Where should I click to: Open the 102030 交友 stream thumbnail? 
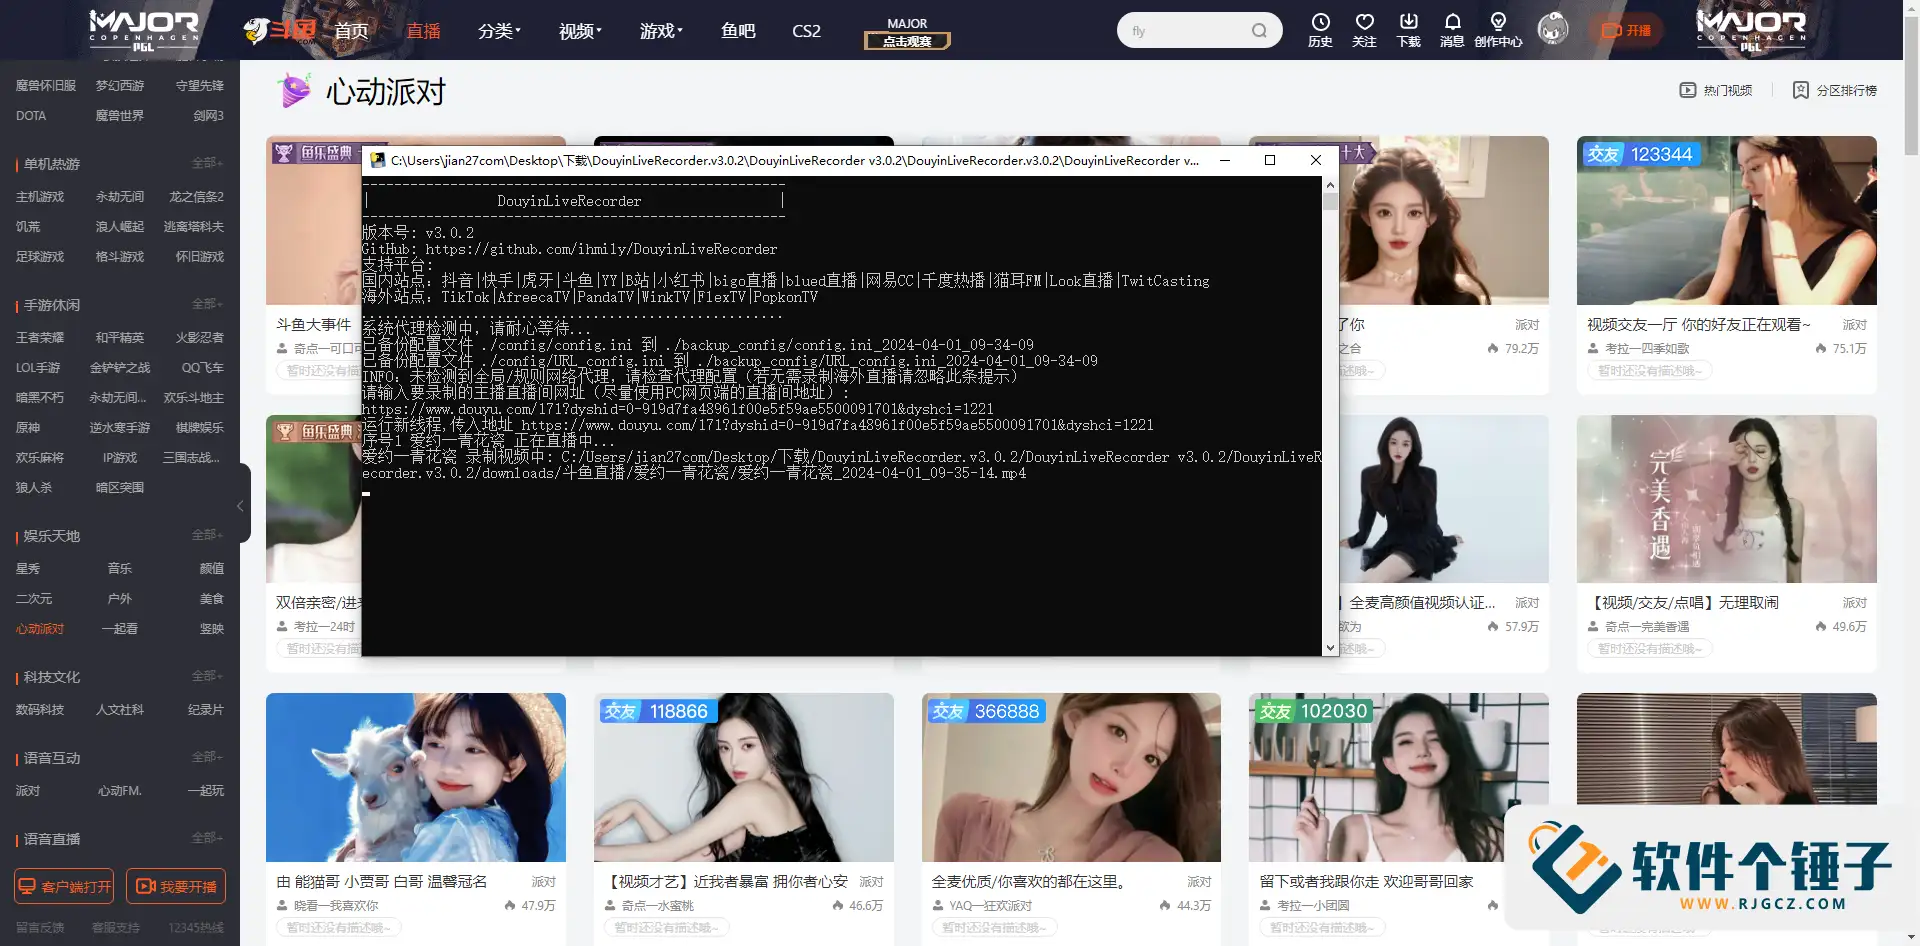pos(1398,777)
